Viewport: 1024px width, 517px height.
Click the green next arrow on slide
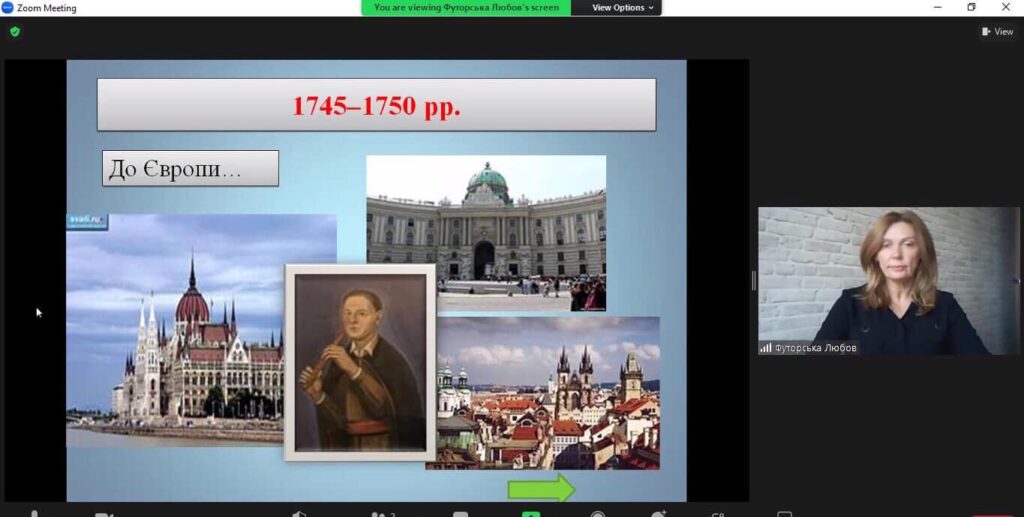click(541, 488)
